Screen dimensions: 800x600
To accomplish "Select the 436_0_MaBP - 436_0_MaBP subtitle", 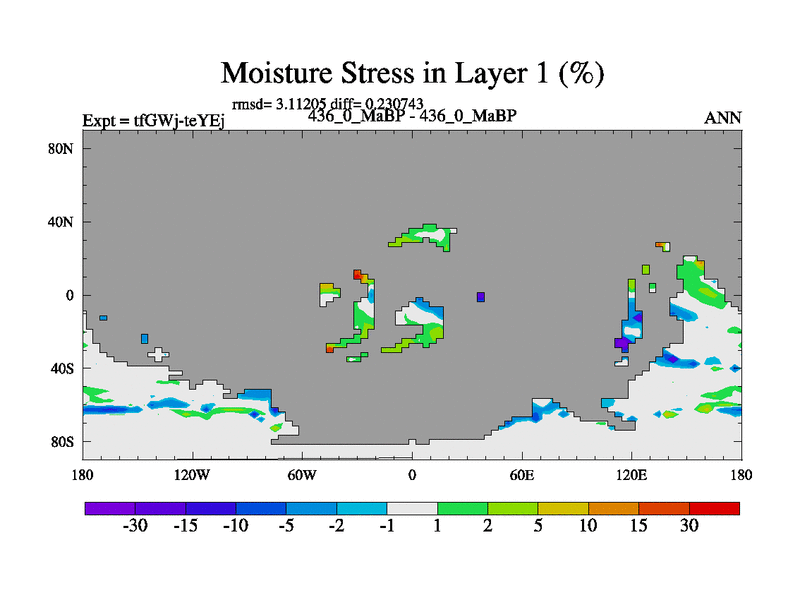I will click(412, 116).
